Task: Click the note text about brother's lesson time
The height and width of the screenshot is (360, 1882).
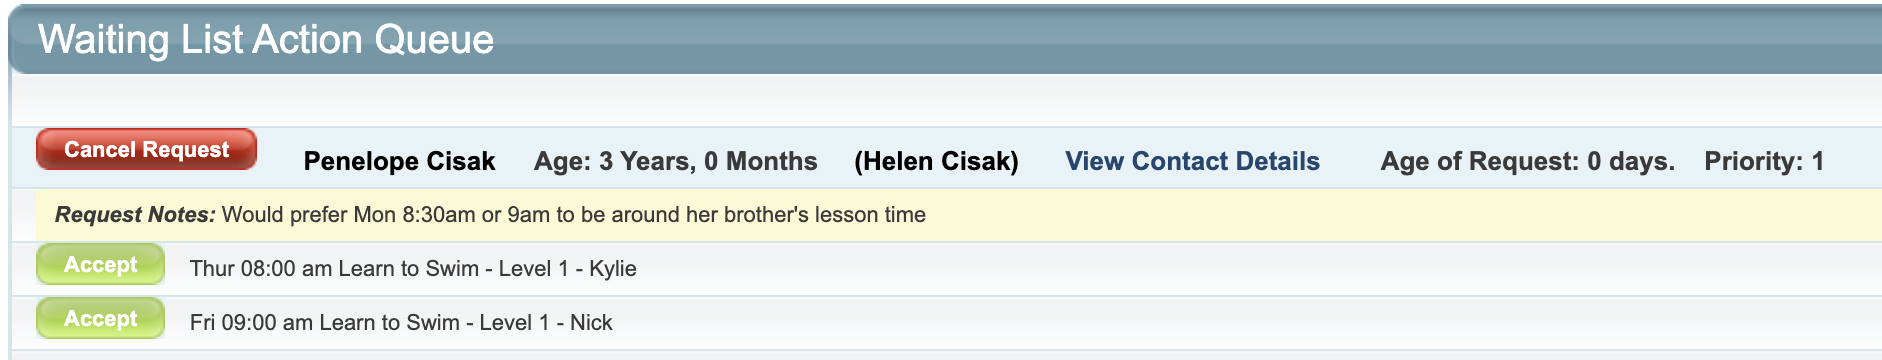Action: click(x=574, y=214)
